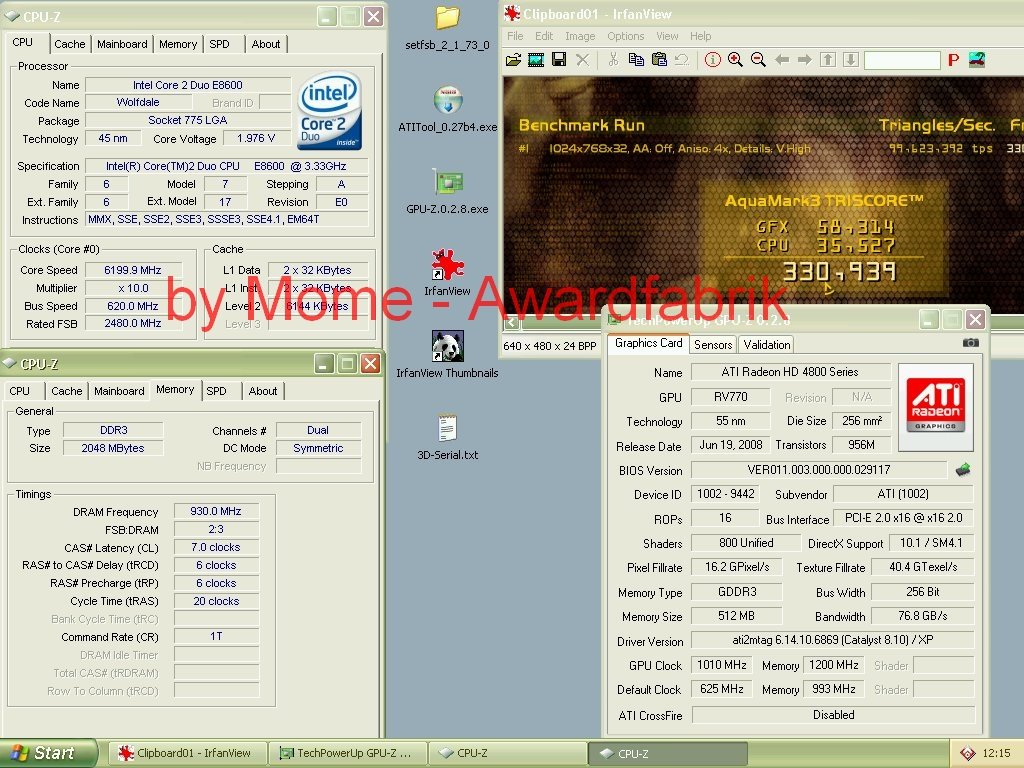
Task: Click the ATI CrossFire Disabled field
Action: click(833, 715)
